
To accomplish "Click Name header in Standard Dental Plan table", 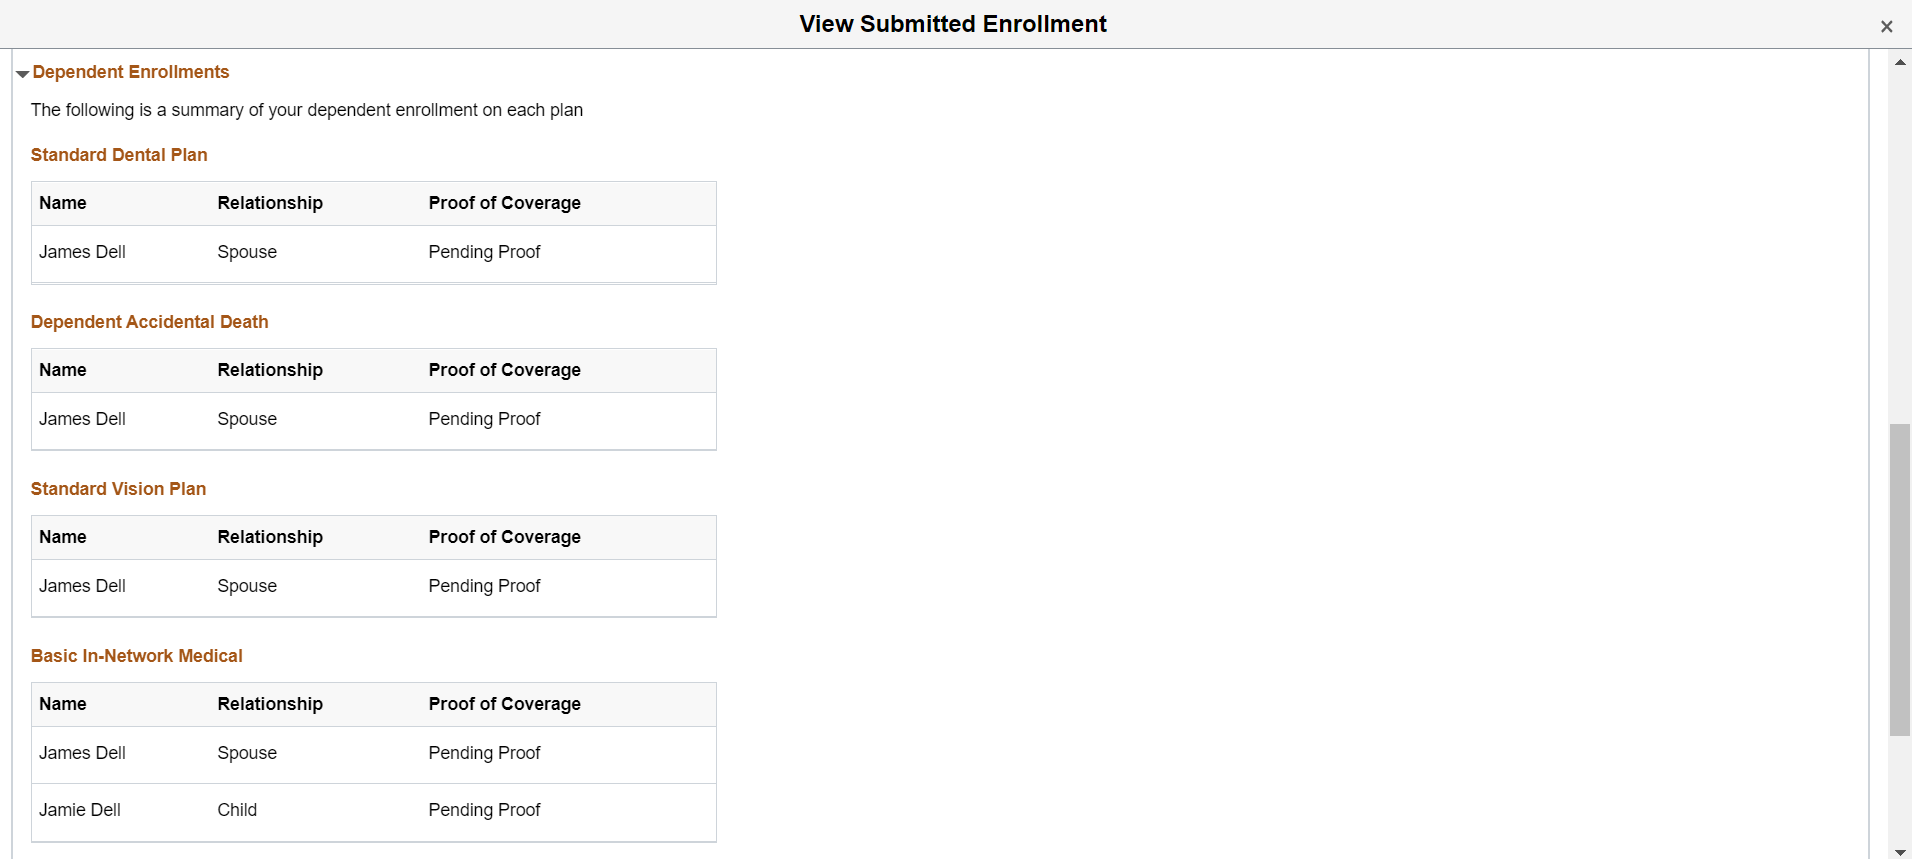I will coord(63,203).
